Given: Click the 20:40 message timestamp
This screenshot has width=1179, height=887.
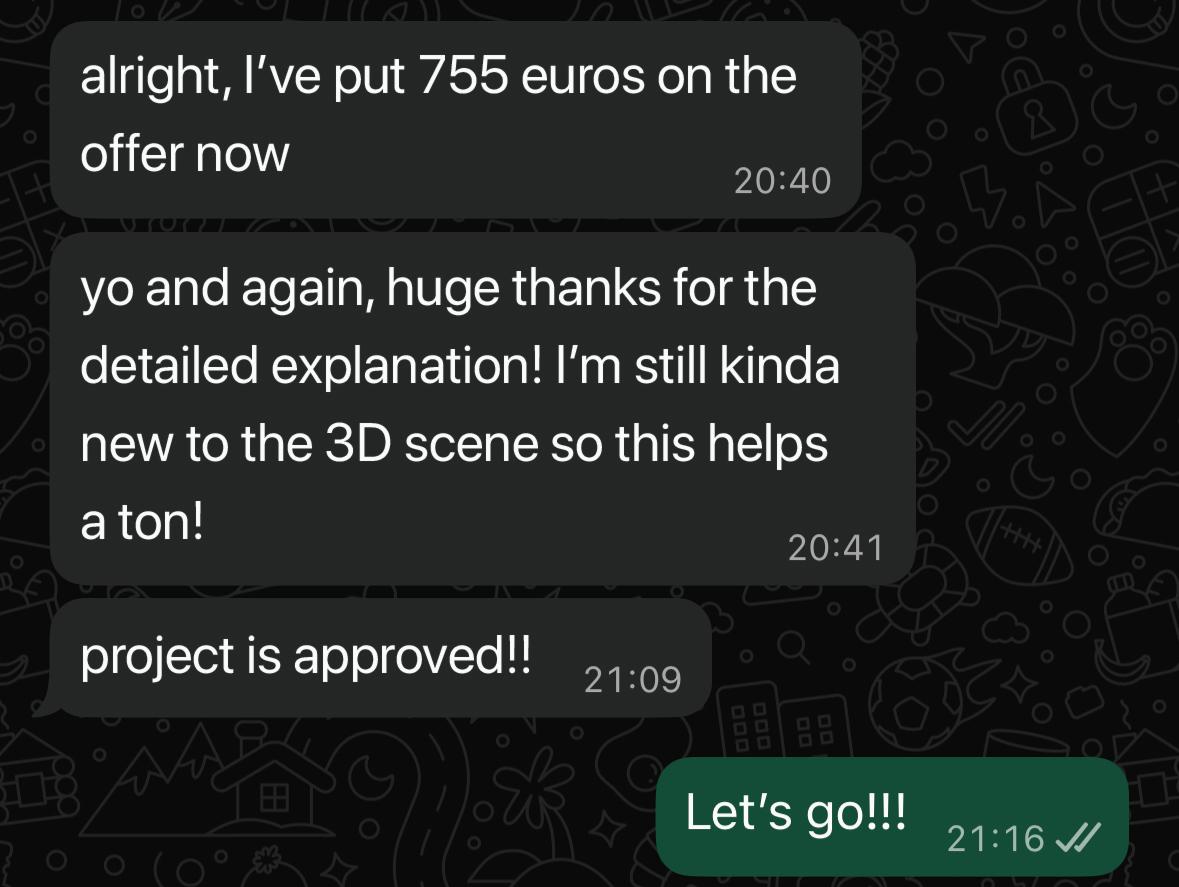Looking at the screenshot, I should point(782,181).
